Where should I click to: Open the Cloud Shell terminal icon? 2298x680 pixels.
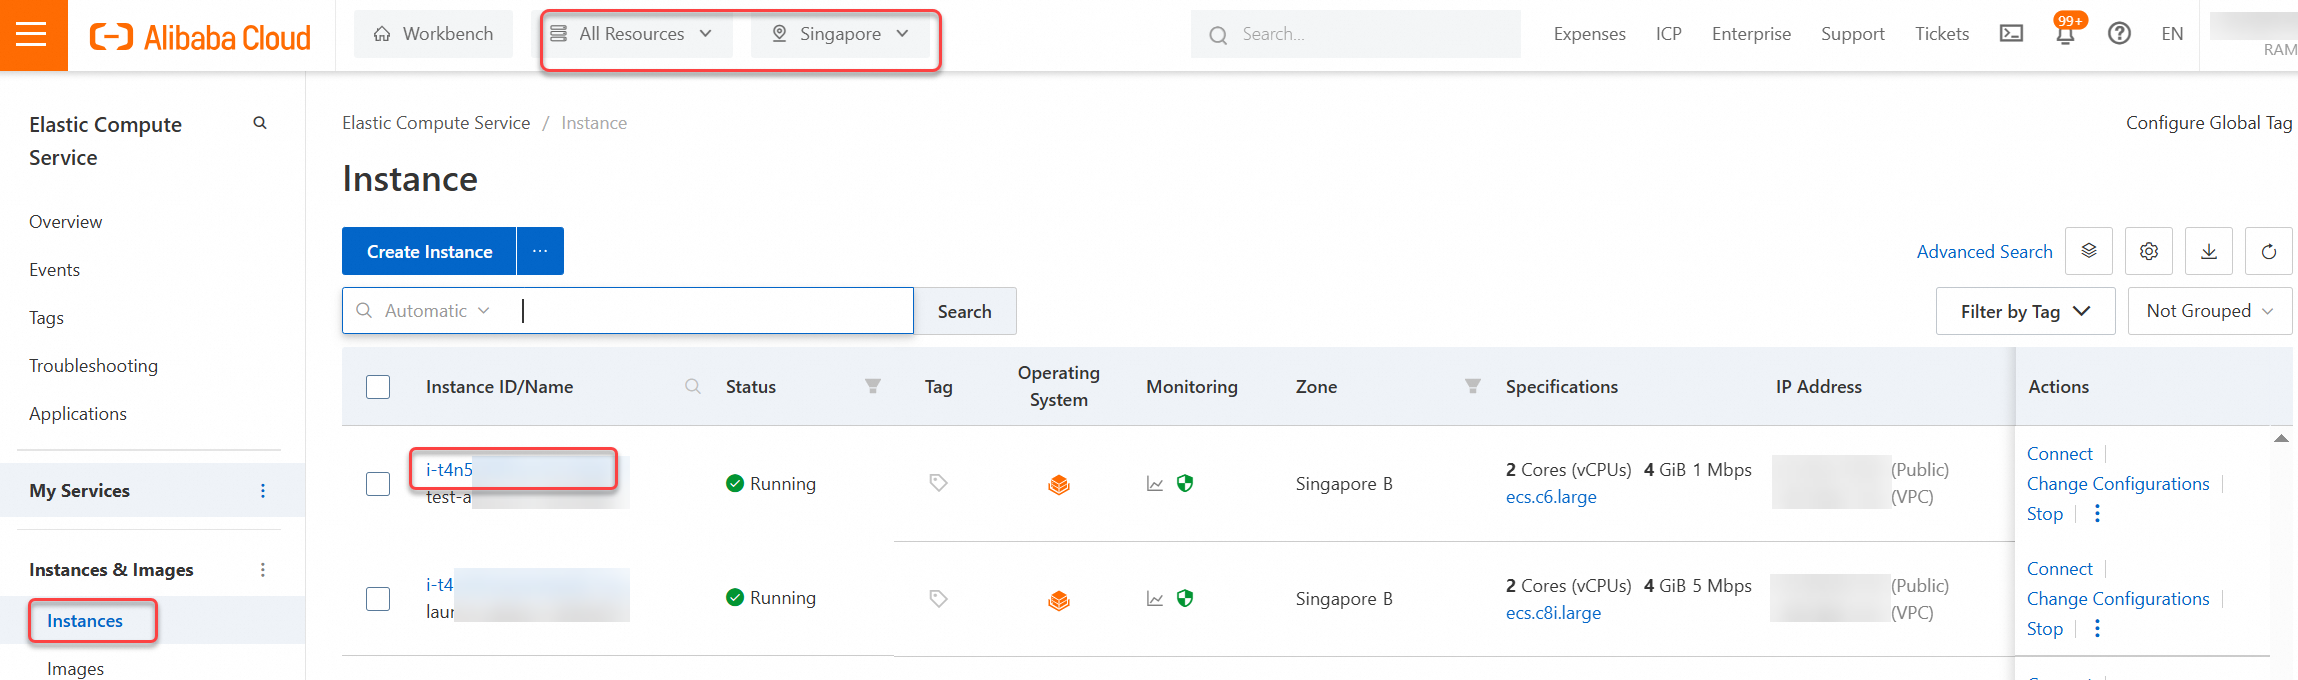2011,34
